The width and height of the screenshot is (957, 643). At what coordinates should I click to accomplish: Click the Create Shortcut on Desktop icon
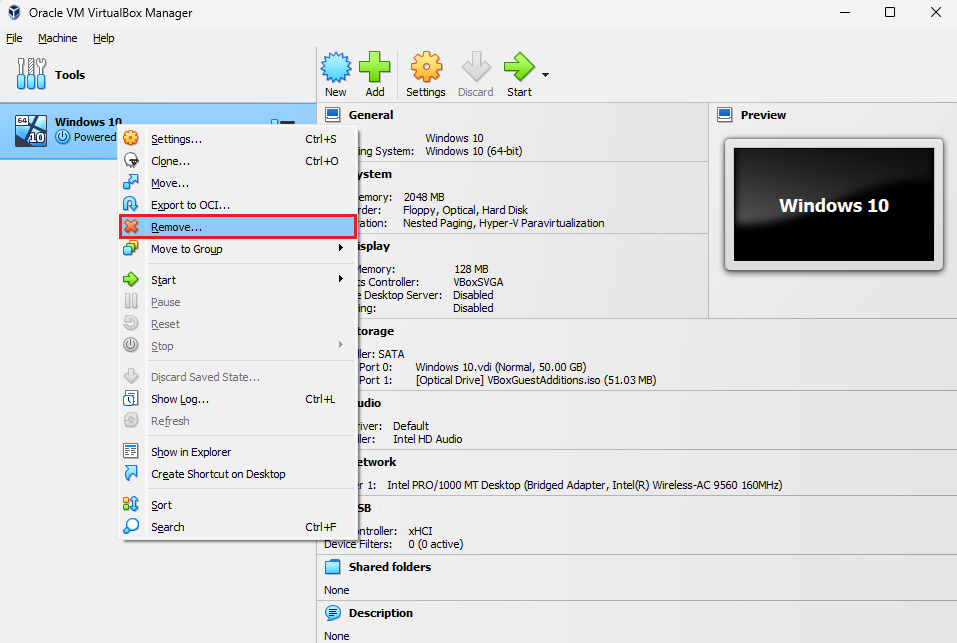(x=131, y=473)
